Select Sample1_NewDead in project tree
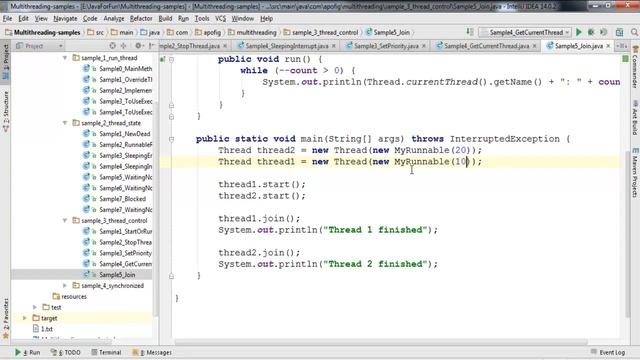The width and height of the screenshot is (640, 360). point(124,134)
